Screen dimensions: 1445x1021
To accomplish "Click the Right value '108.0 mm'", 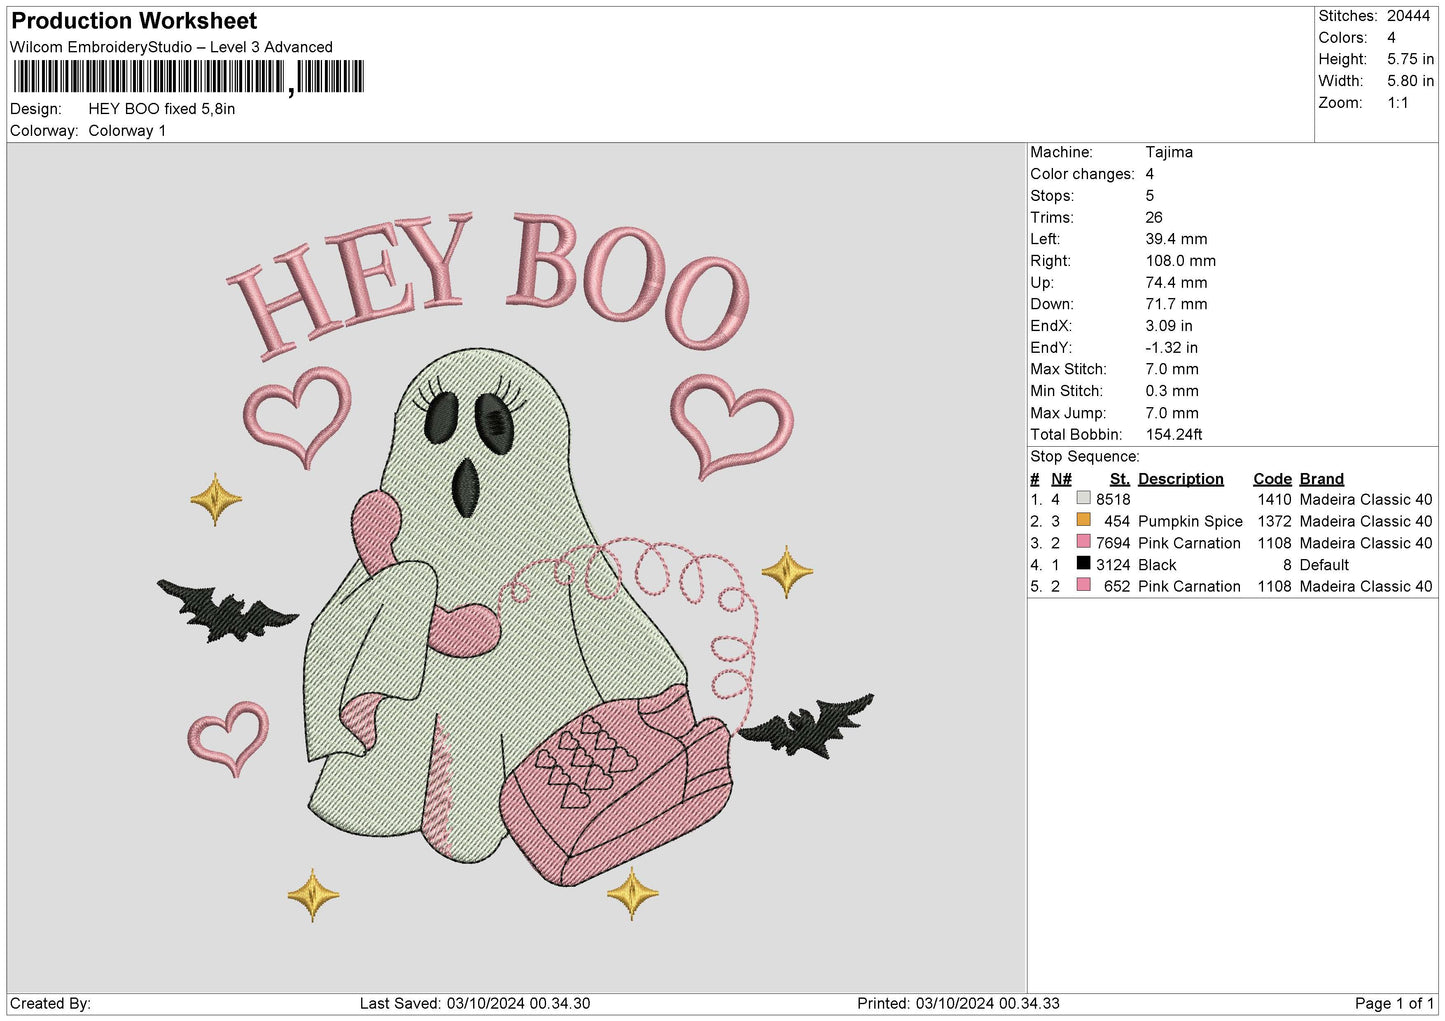I will click(1181, 261).
